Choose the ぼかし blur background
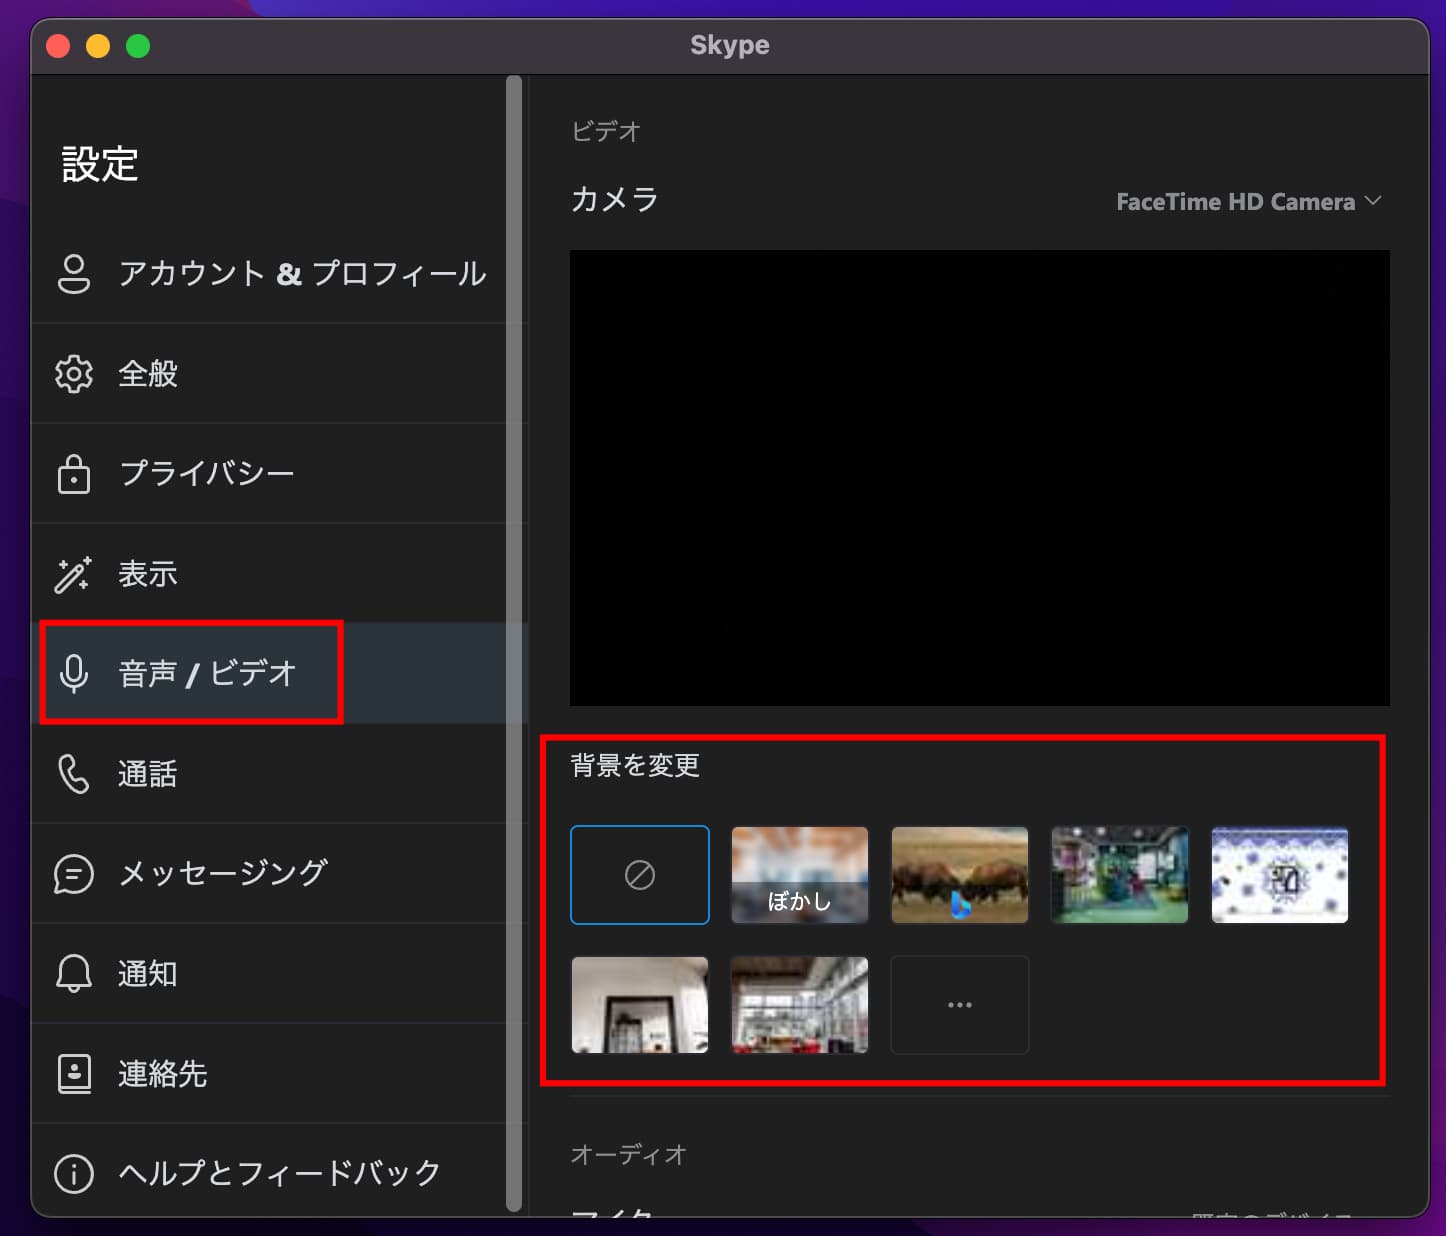The image size is (1446, 1236). (x=800, y=875)
